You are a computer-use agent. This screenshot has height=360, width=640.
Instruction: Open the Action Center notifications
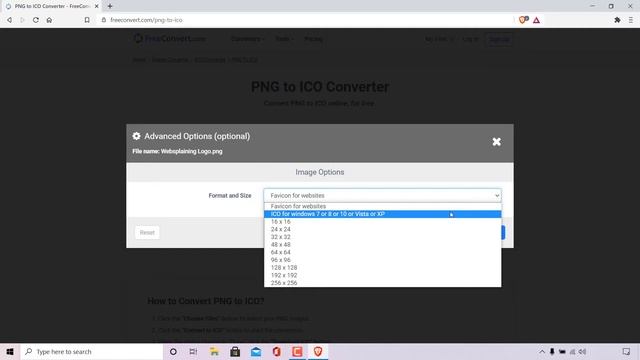click(626, 351)
